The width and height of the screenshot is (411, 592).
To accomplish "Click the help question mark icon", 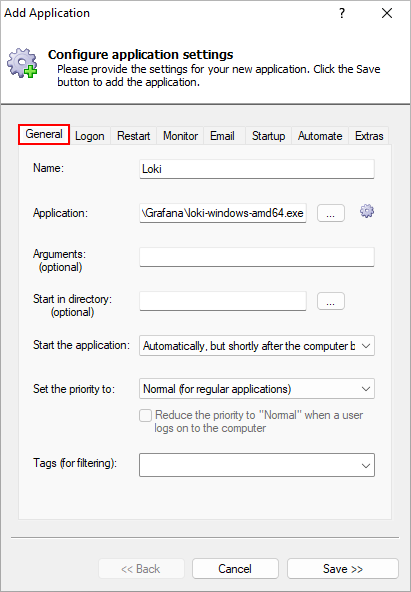I will [x=342, y=14].
